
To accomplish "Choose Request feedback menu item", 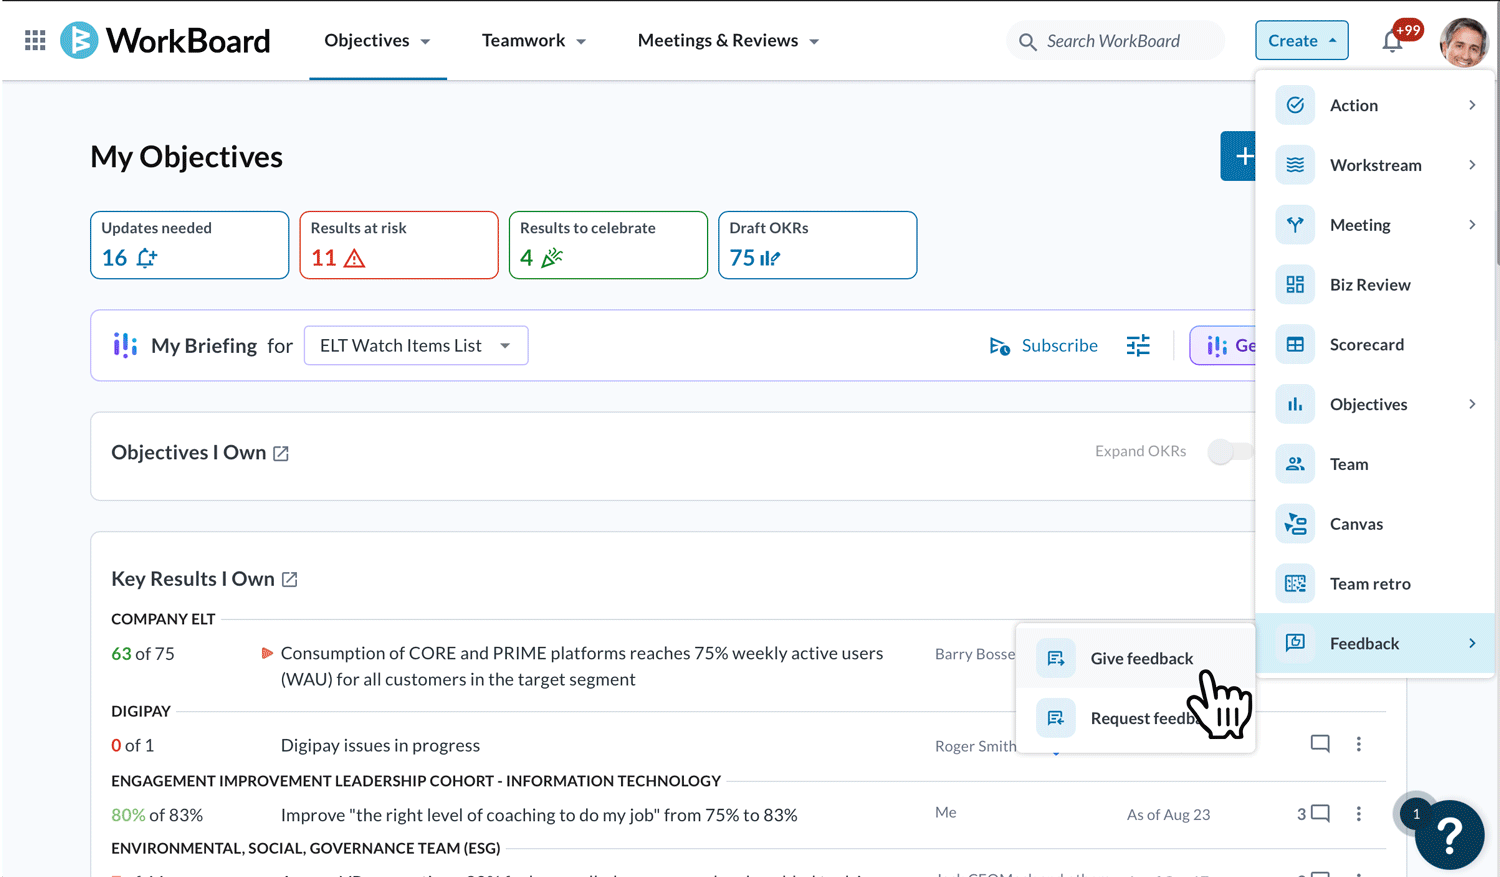I will pos(1136,718).
